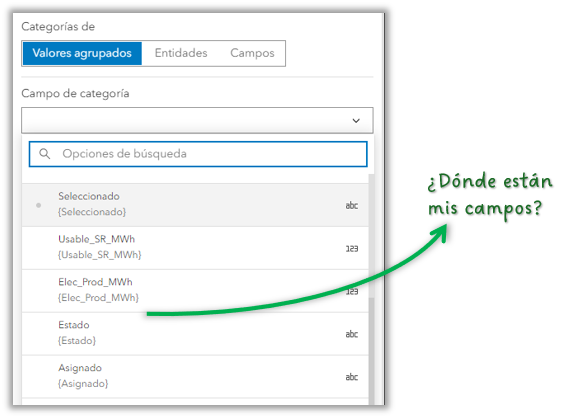This screenshot has width=564, height=418.
Task: Switch to the Entidades tab
Action: [x=181, y=53]
